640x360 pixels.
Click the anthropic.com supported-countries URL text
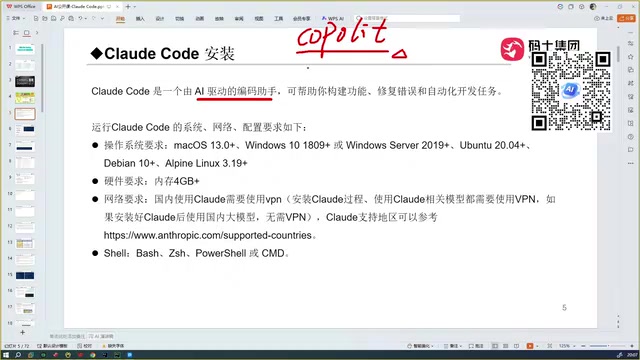(208, 236)
